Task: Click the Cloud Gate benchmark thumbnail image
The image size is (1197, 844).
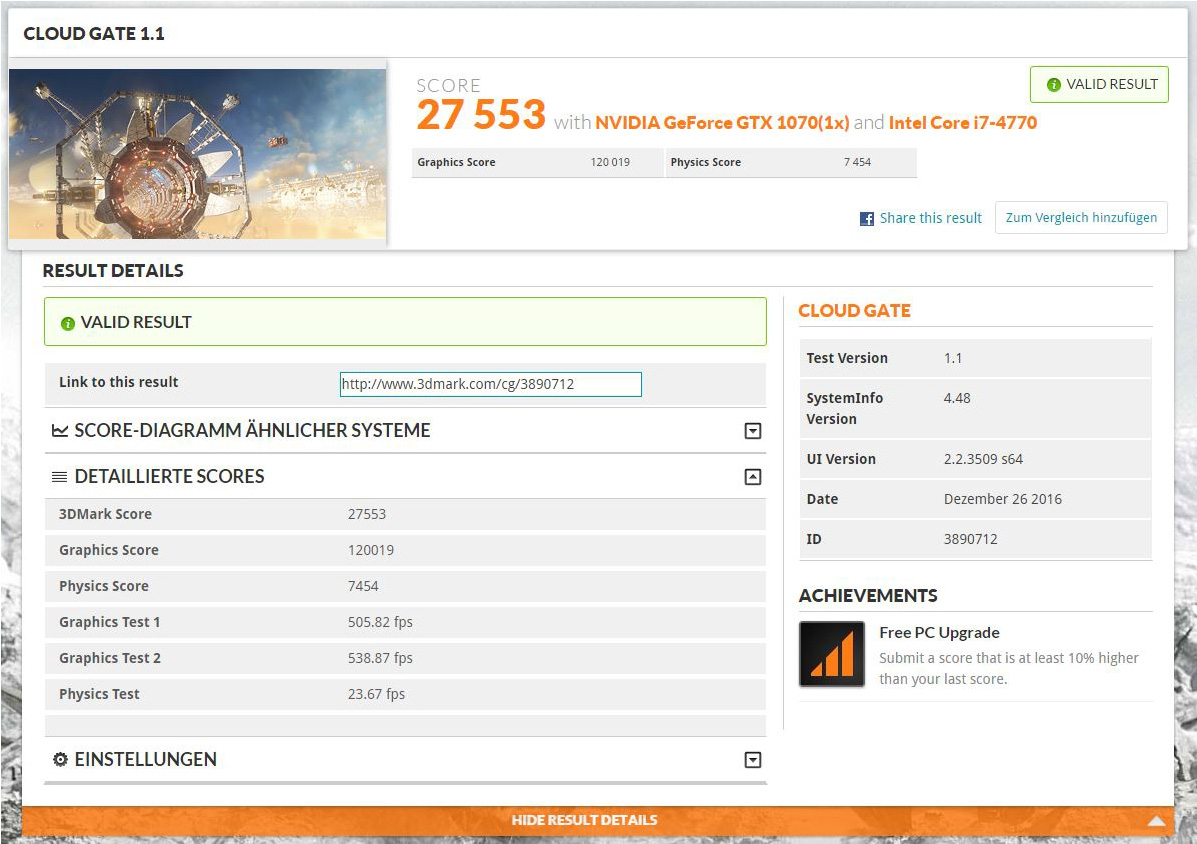Action: pyautogui.click(x=197, y=154)
